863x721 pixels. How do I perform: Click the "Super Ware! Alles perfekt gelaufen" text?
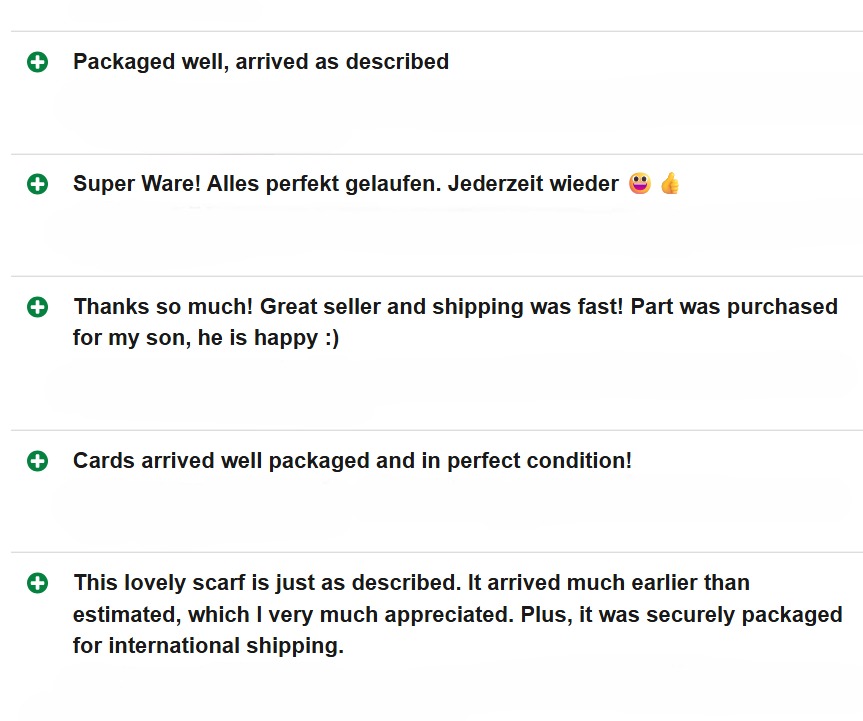[x=257, y=184]
